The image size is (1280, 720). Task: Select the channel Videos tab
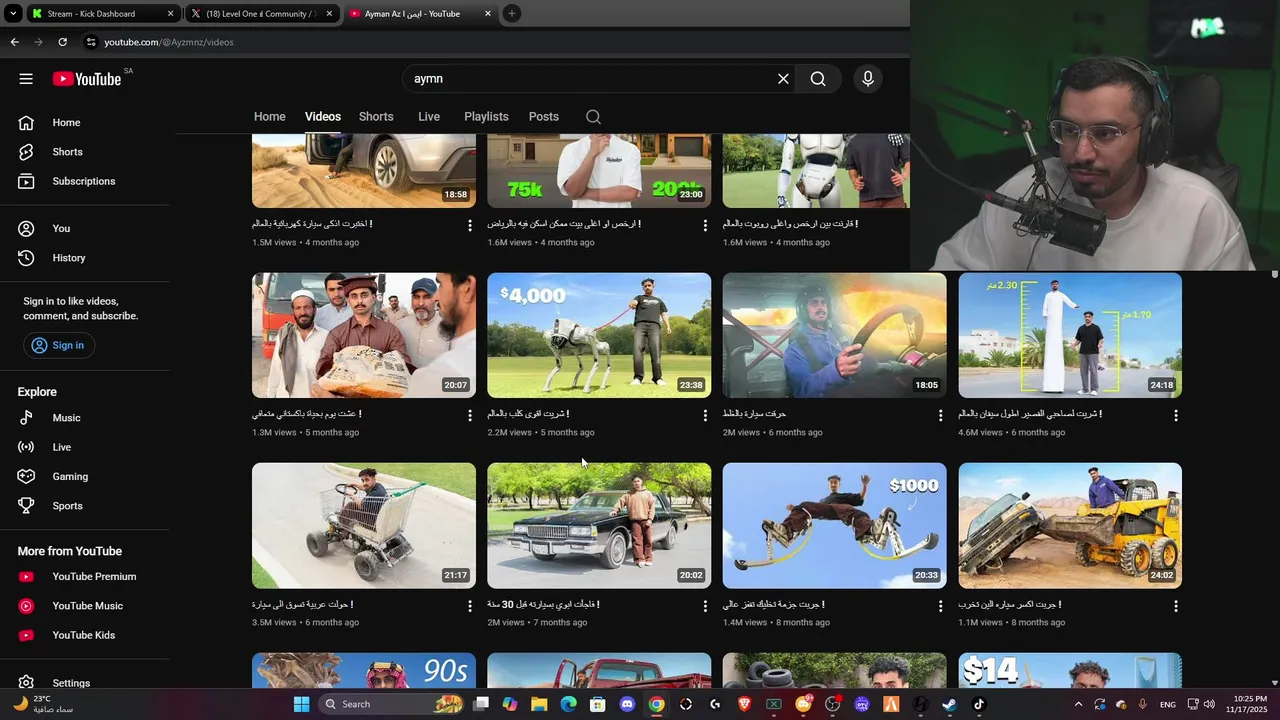click(323, 117)
